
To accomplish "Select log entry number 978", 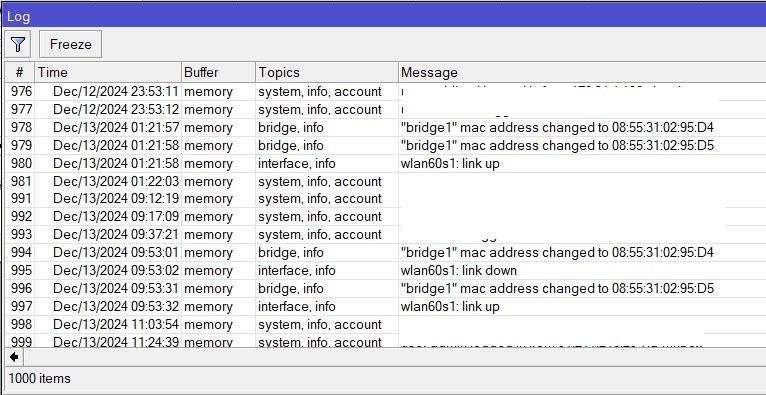I will pos(385,128).
